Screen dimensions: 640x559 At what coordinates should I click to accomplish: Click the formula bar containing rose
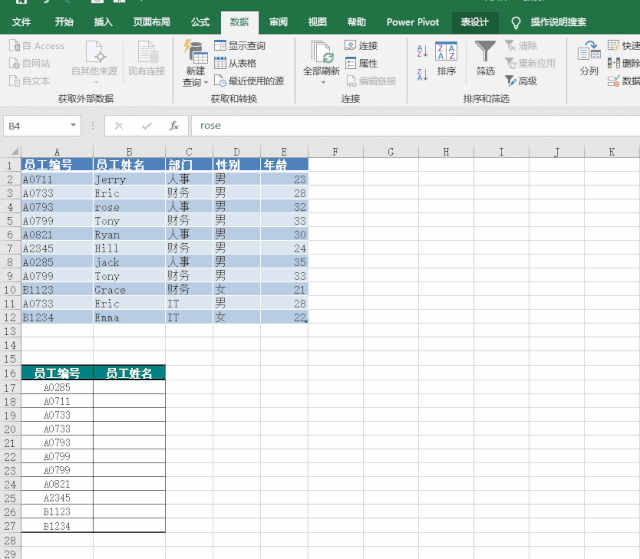416,126
